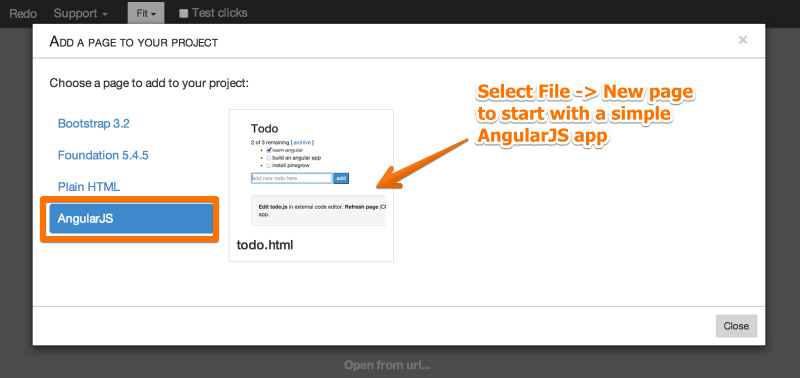Click the todo.html template name

click(x=265, y=245)
